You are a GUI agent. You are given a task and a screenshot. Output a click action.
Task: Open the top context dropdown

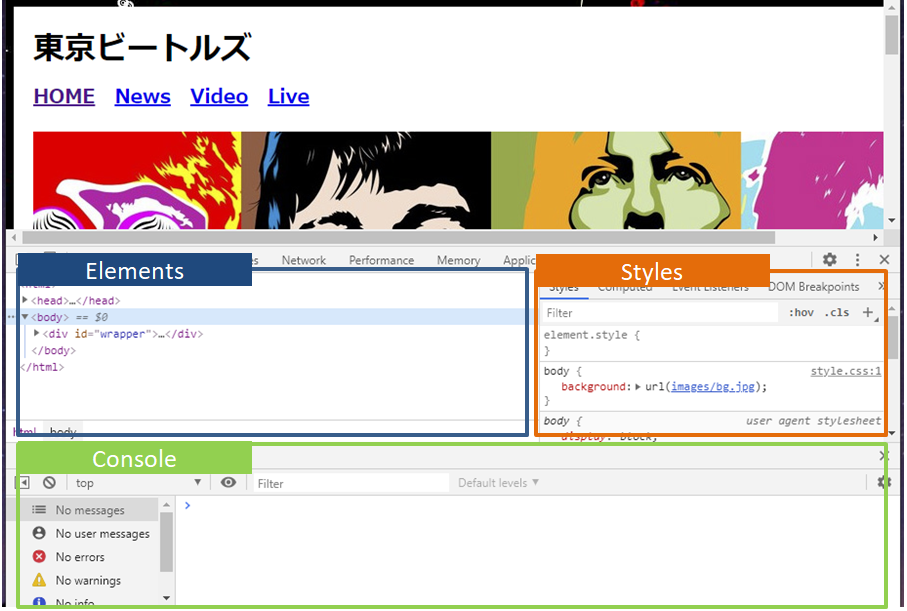point(138,483)
